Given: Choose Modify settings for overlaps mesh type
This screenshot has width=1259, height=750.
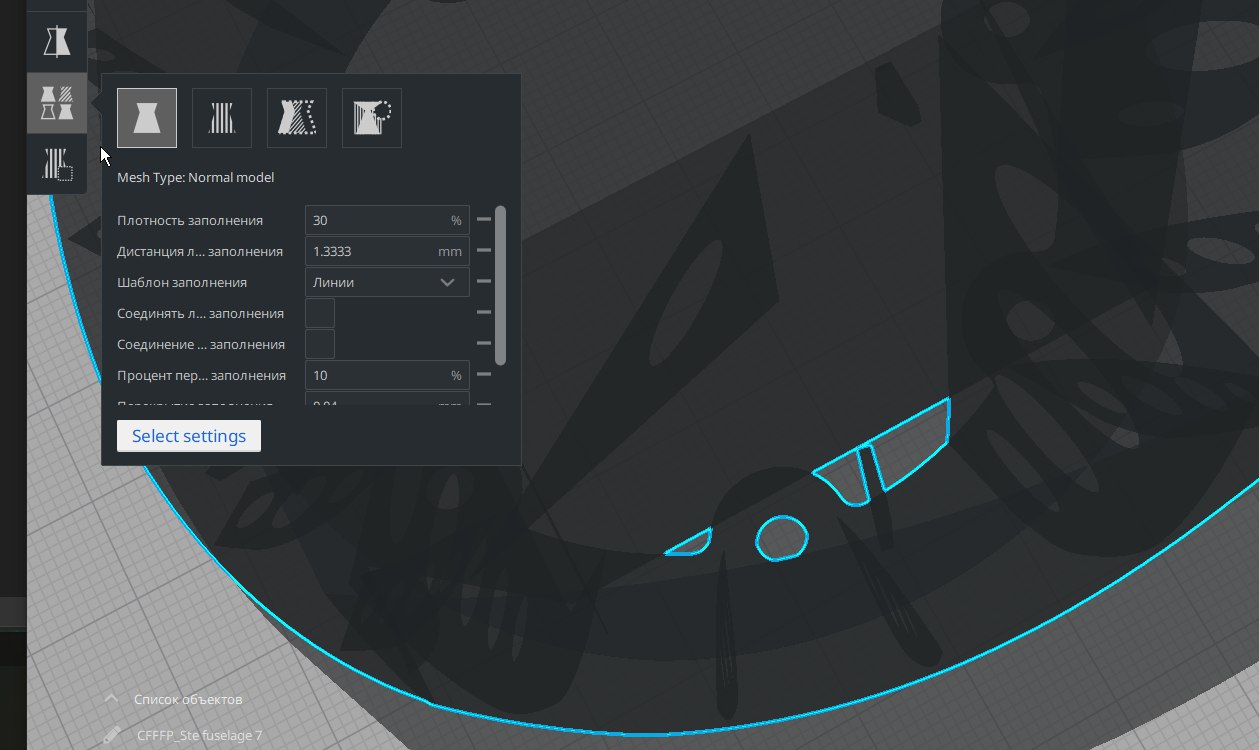Looking at the screenshot, I should [x=297, y=118].
